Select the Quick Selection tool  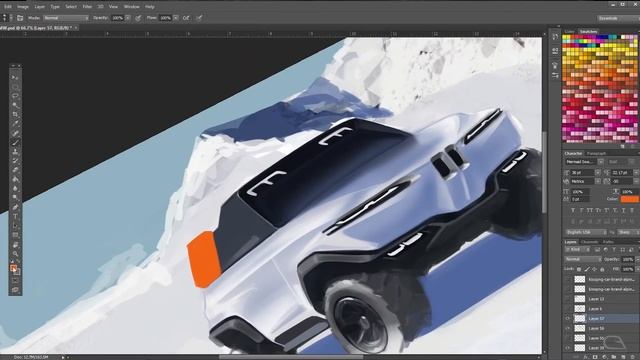15,105
